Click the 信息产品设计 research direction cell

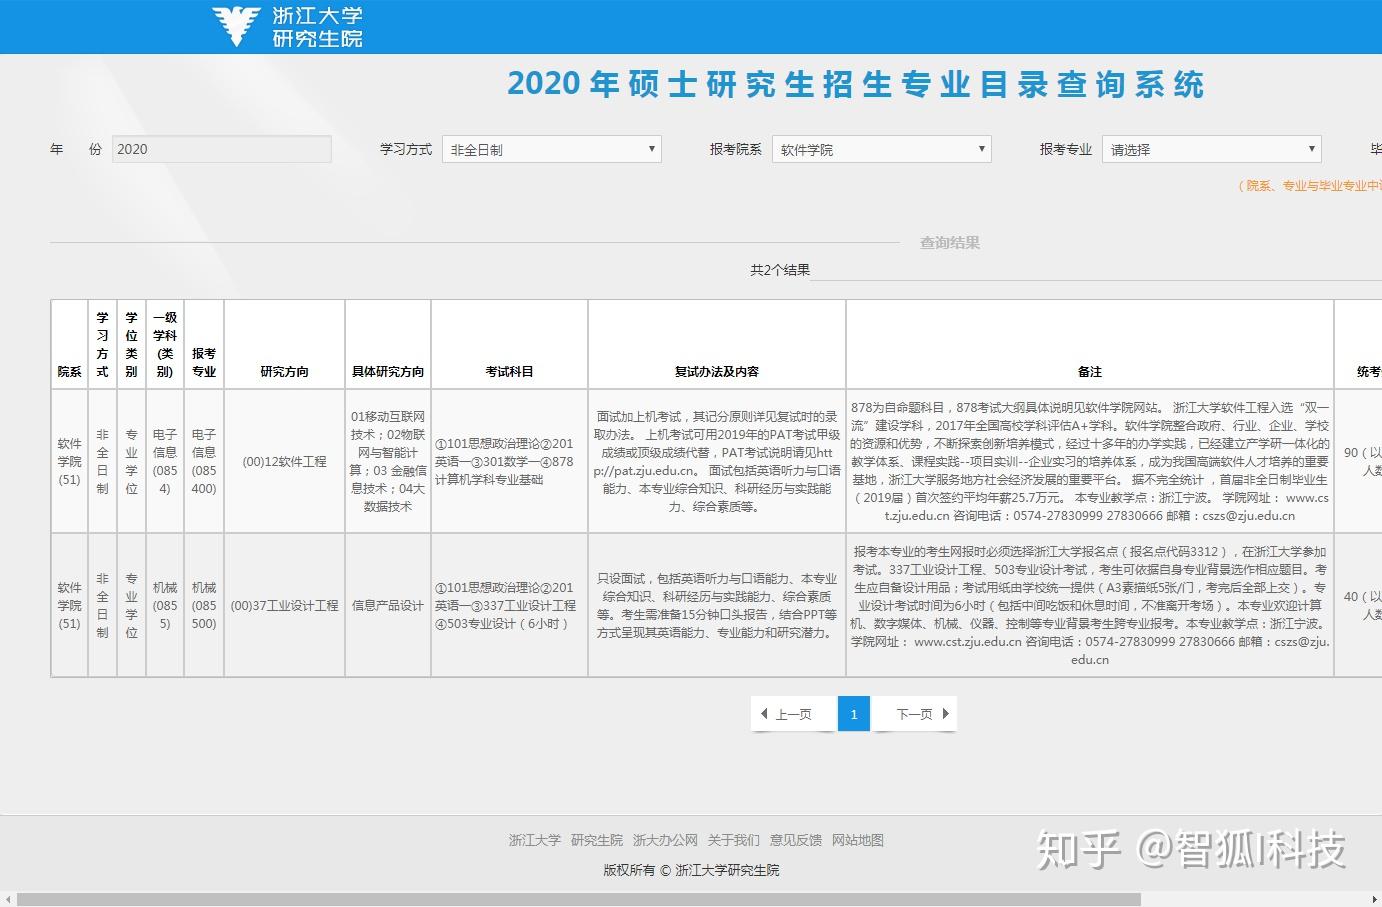(x=388, y=605)
